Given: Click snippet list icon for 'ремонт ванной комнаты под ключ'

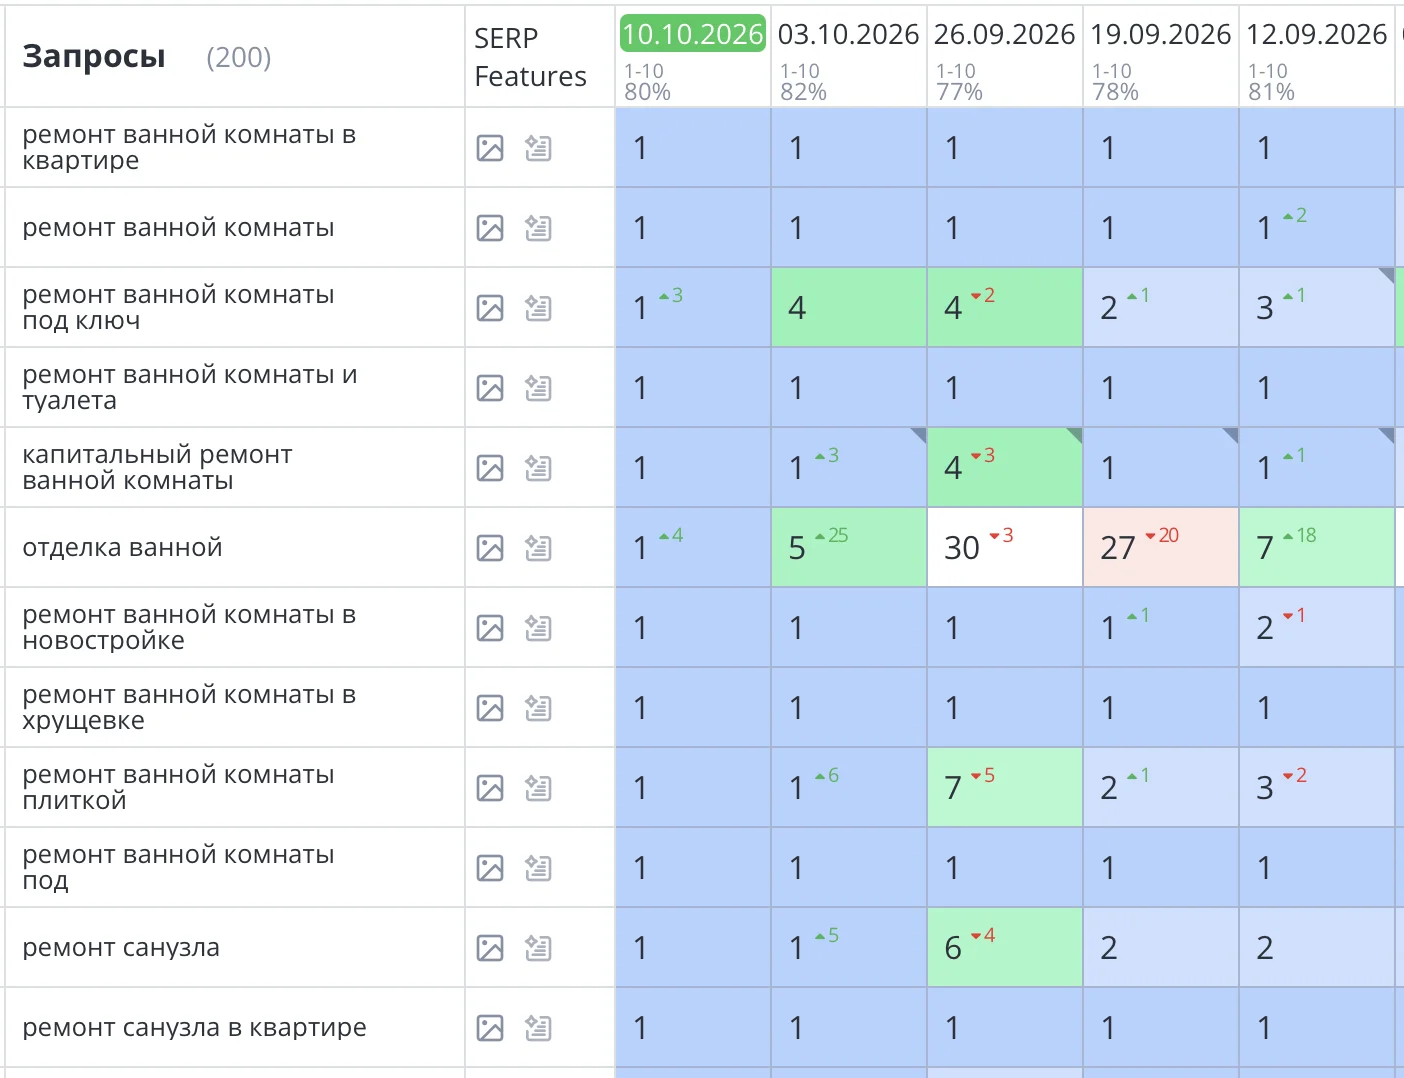Looking at the screenshot, I should 538,308.
